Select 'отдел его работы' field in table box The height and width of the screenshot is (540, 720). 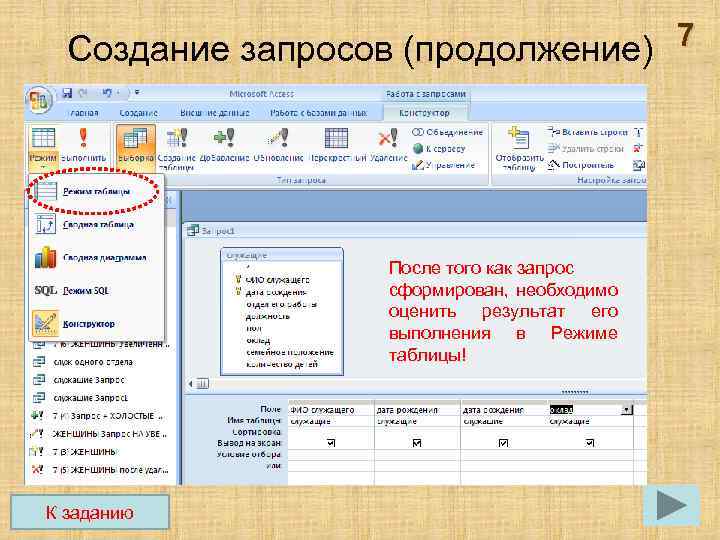click(x=281, y=304)
